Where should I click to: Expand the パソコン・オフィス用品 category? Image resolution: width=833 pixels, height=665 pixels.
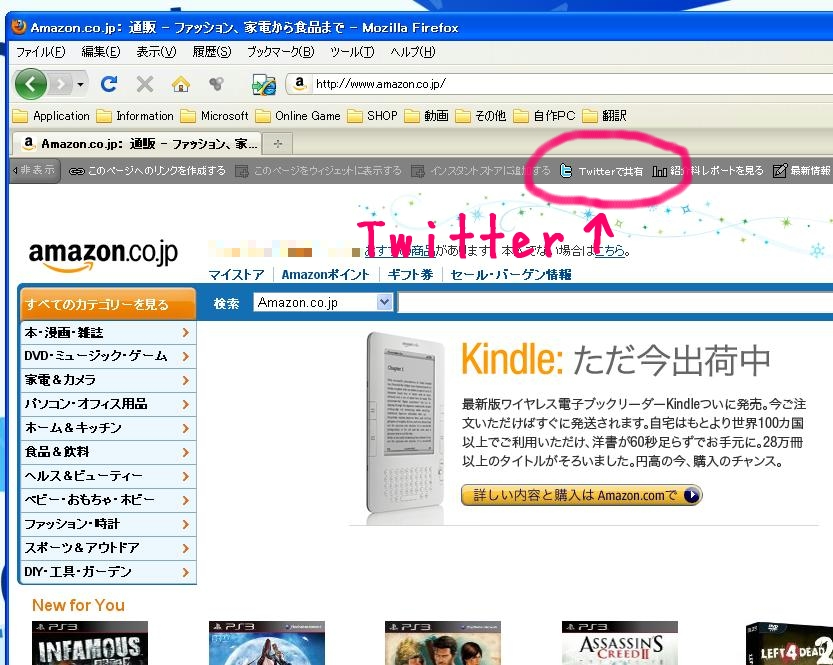click(108, 404)
